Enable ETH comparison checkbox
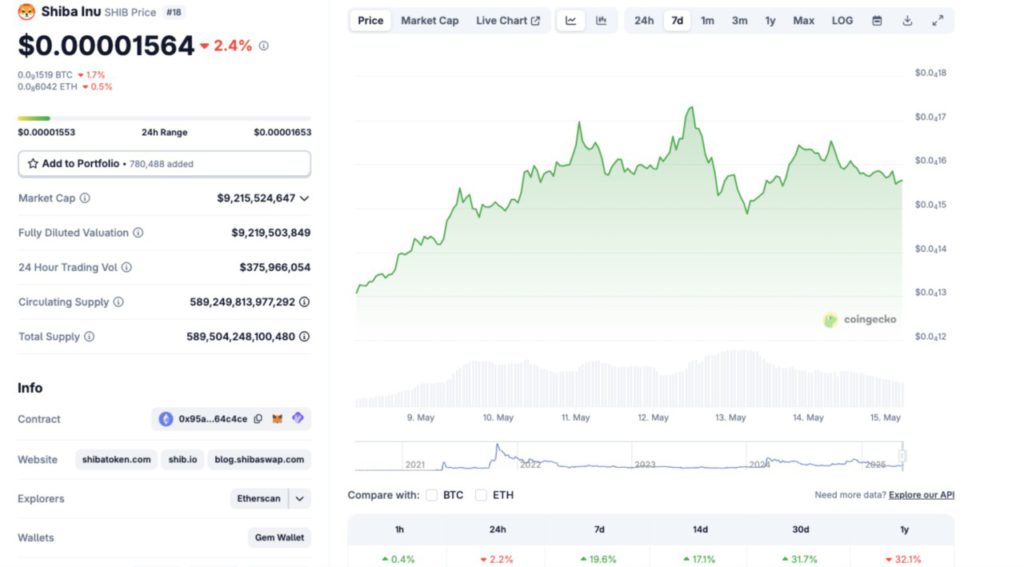1024x567 pixels. point(481,495)
